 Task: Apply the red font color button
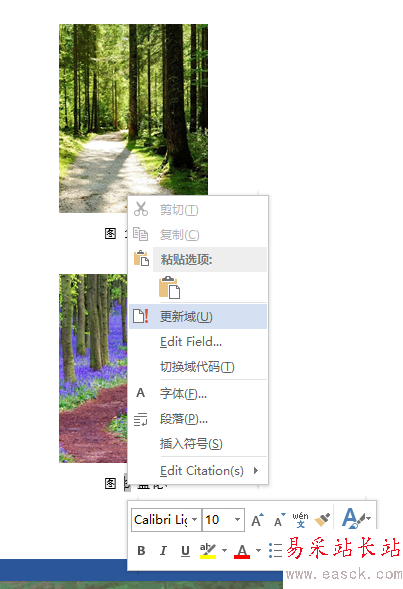tap(242, 551)
